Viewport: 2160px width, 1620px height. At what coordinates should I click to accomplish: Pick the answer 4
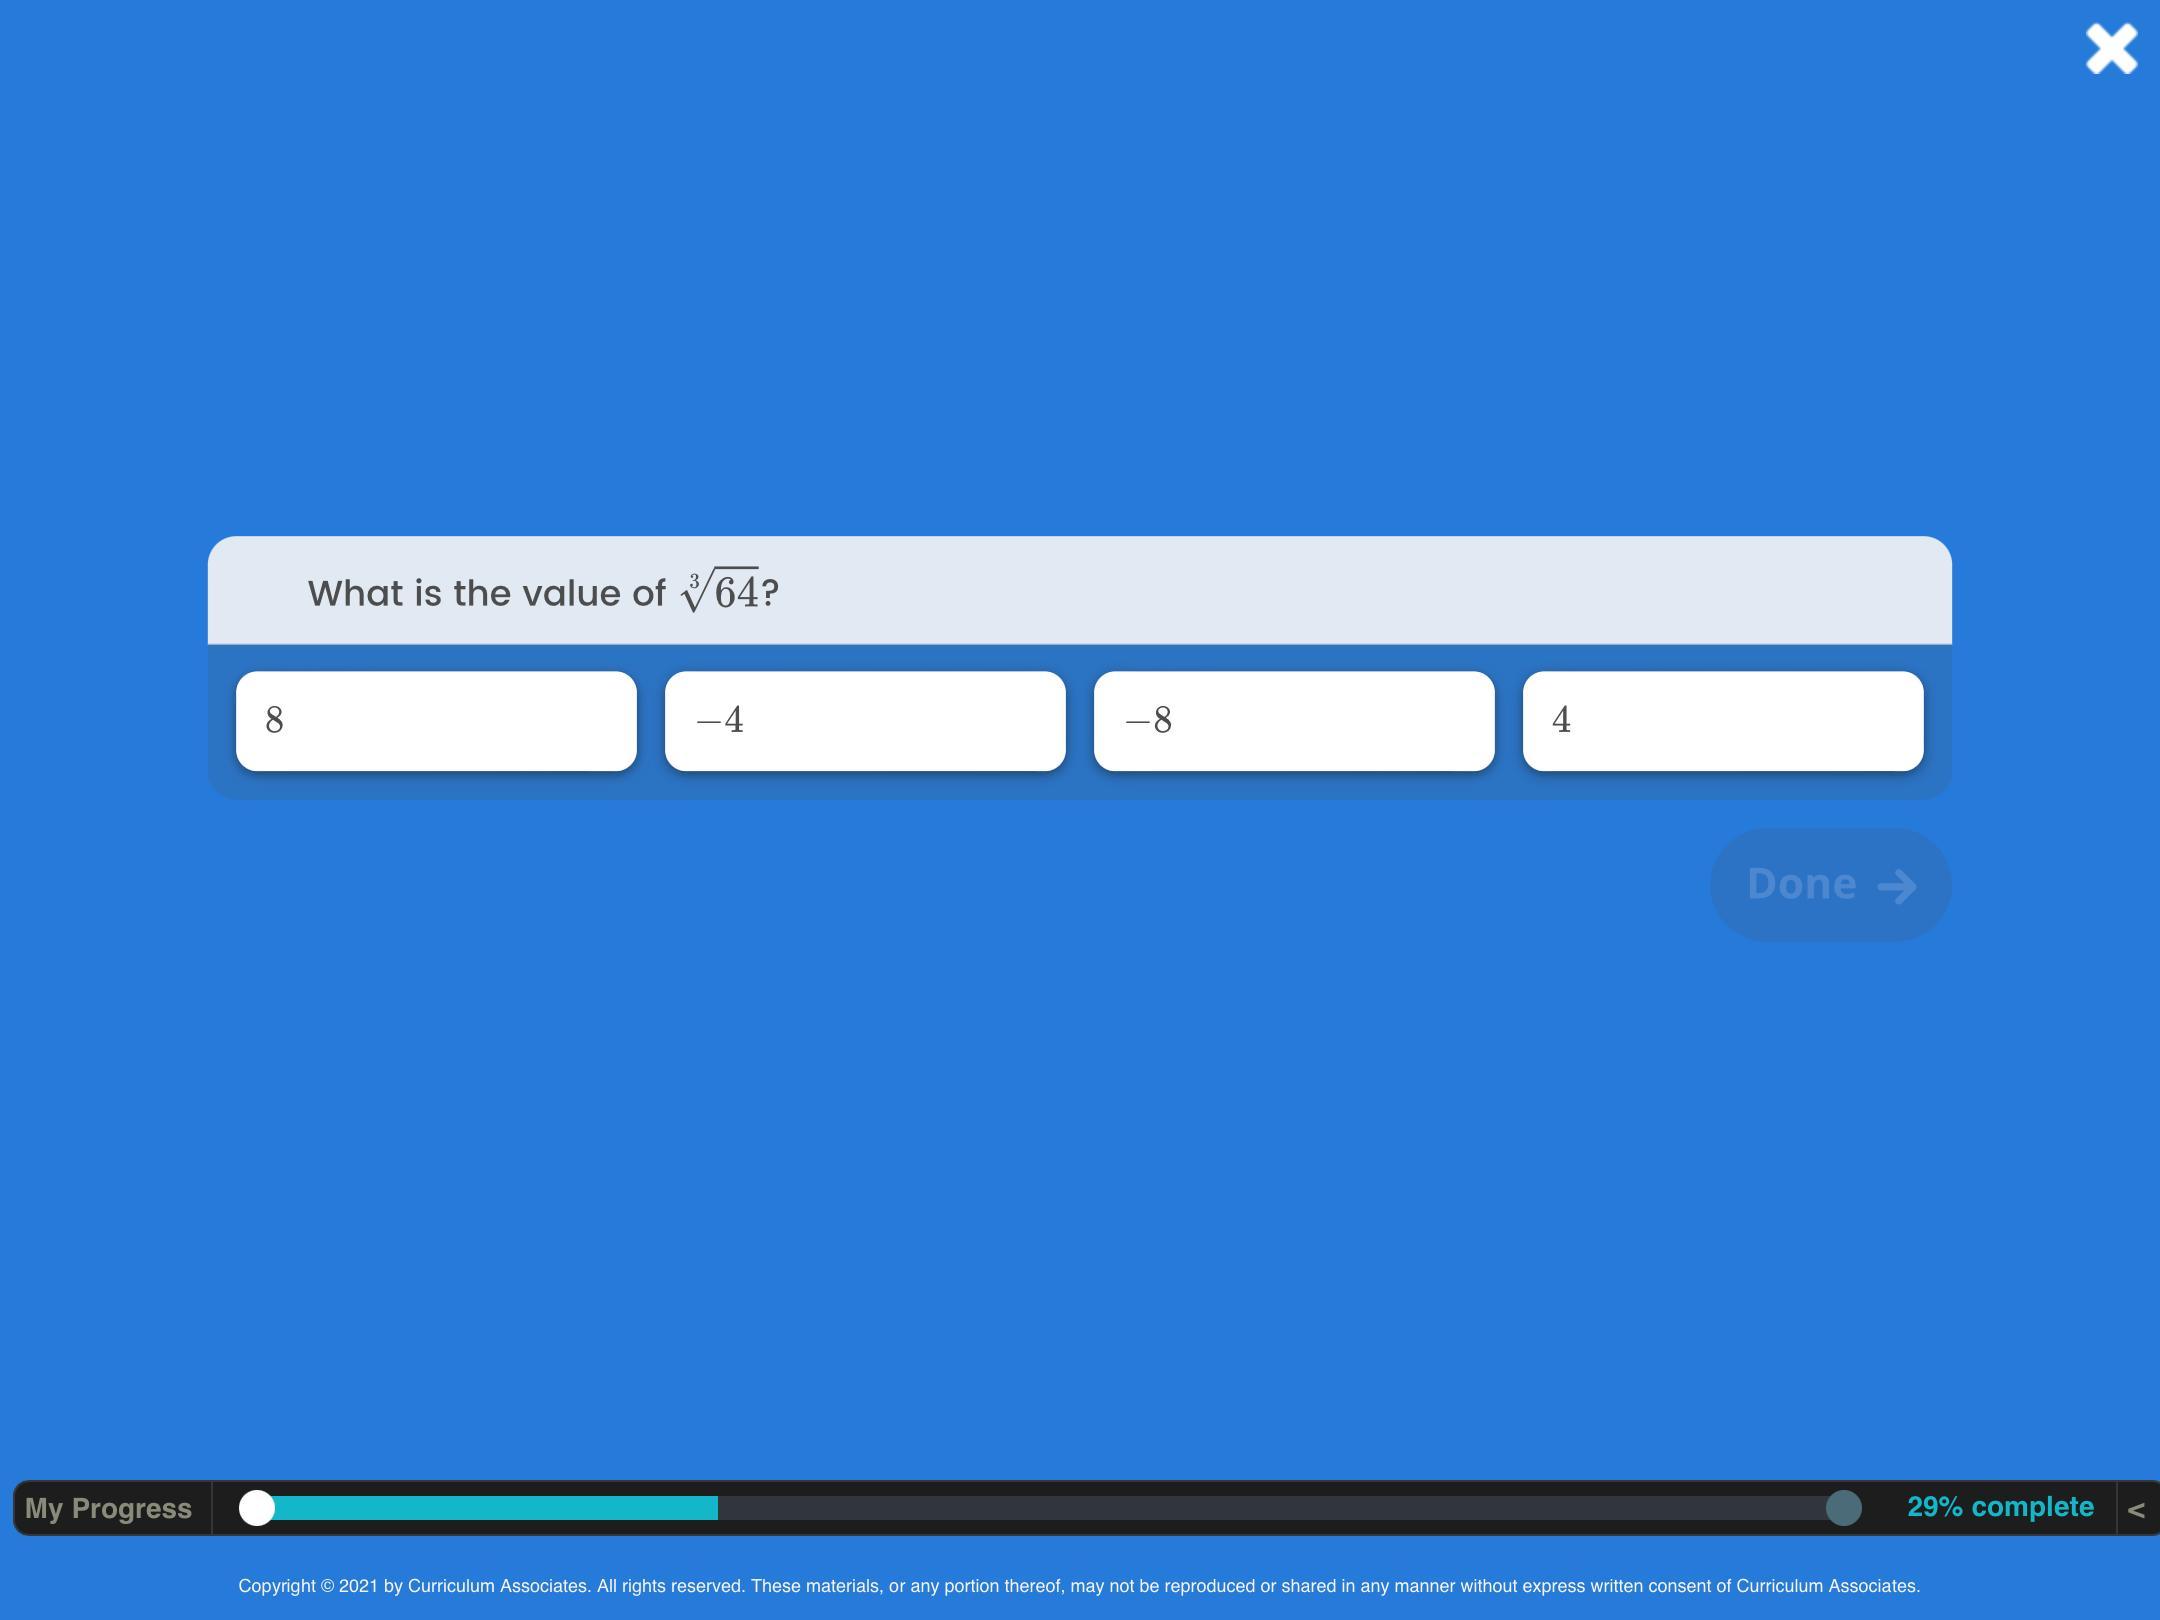click(x=1722, y=721)
